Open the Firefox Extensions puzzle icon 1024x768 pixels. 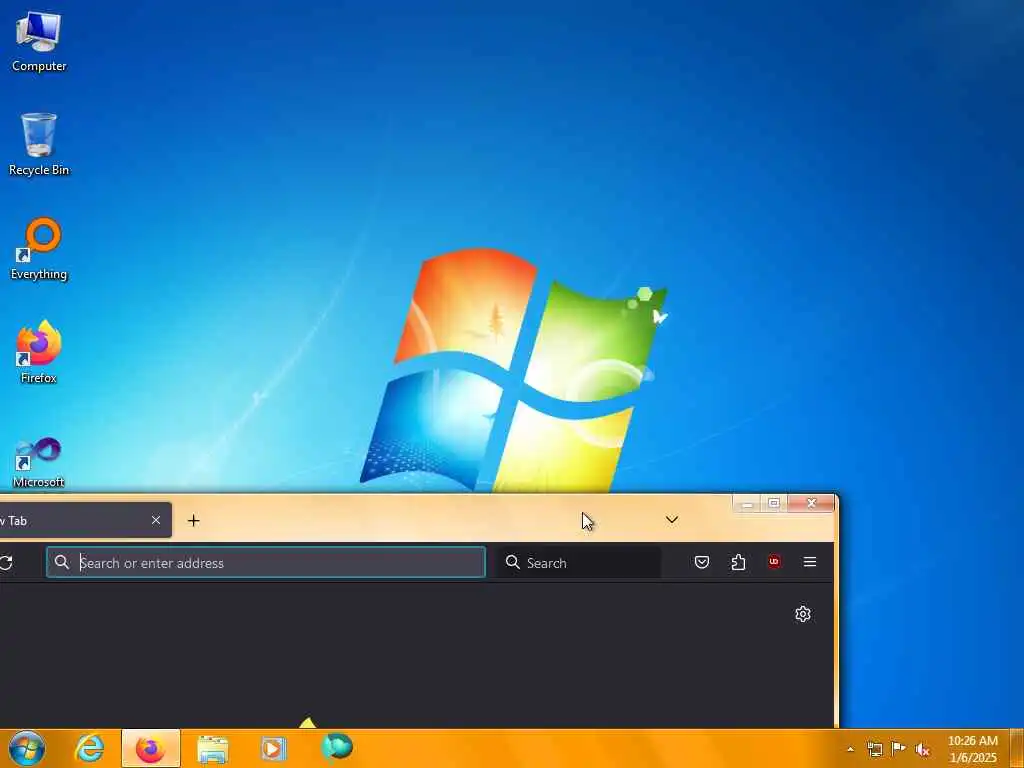tap(738, 562)
